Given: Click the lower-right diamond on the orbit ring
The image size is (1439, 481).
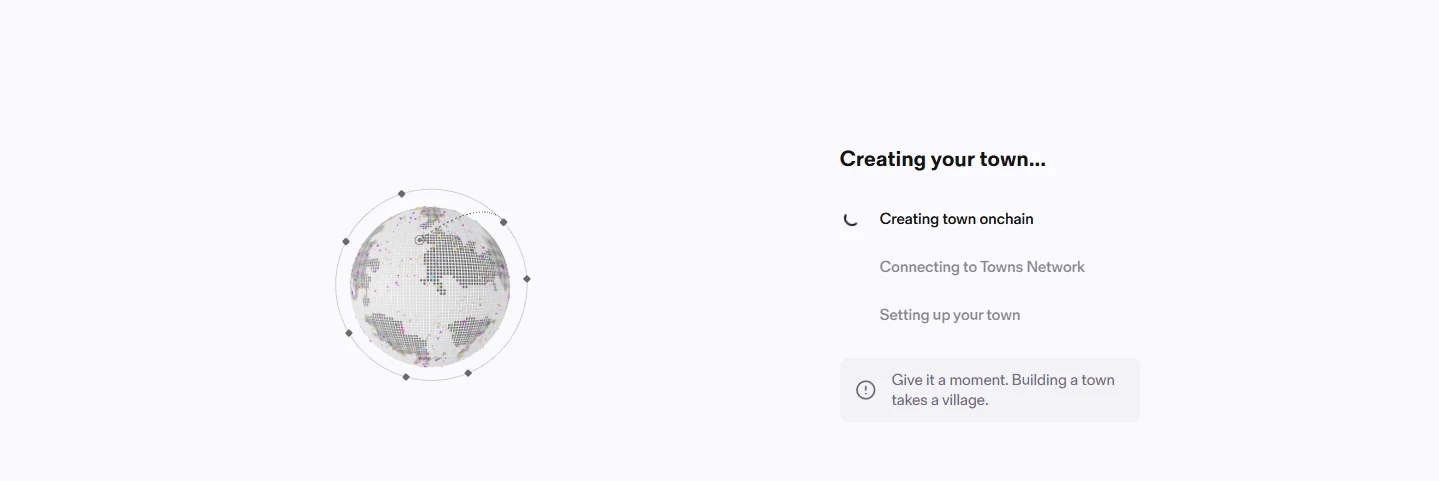Looking at the screenshot, I should pyautogui.click(x=468, y=373).
